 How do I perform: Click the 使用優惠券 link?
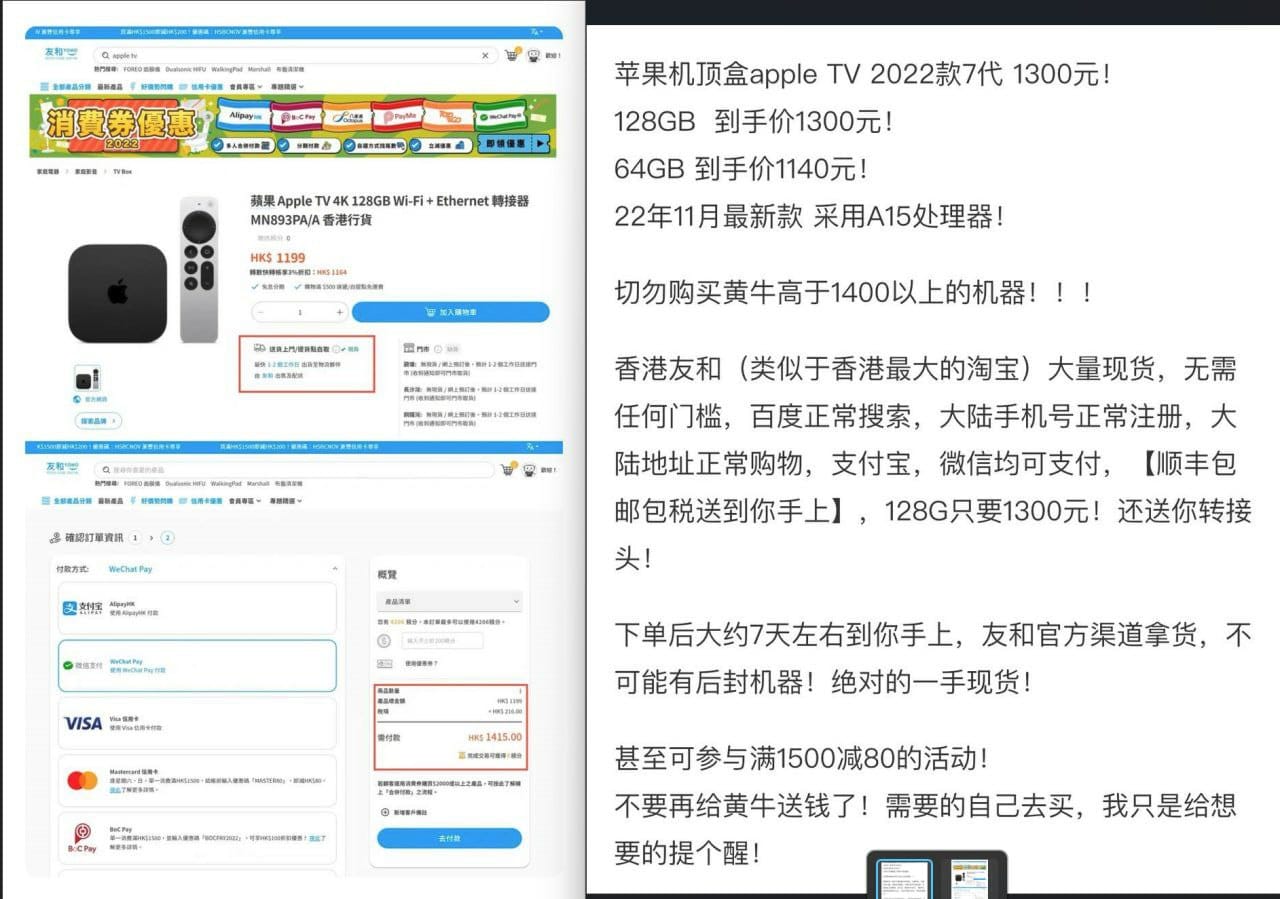421,663
